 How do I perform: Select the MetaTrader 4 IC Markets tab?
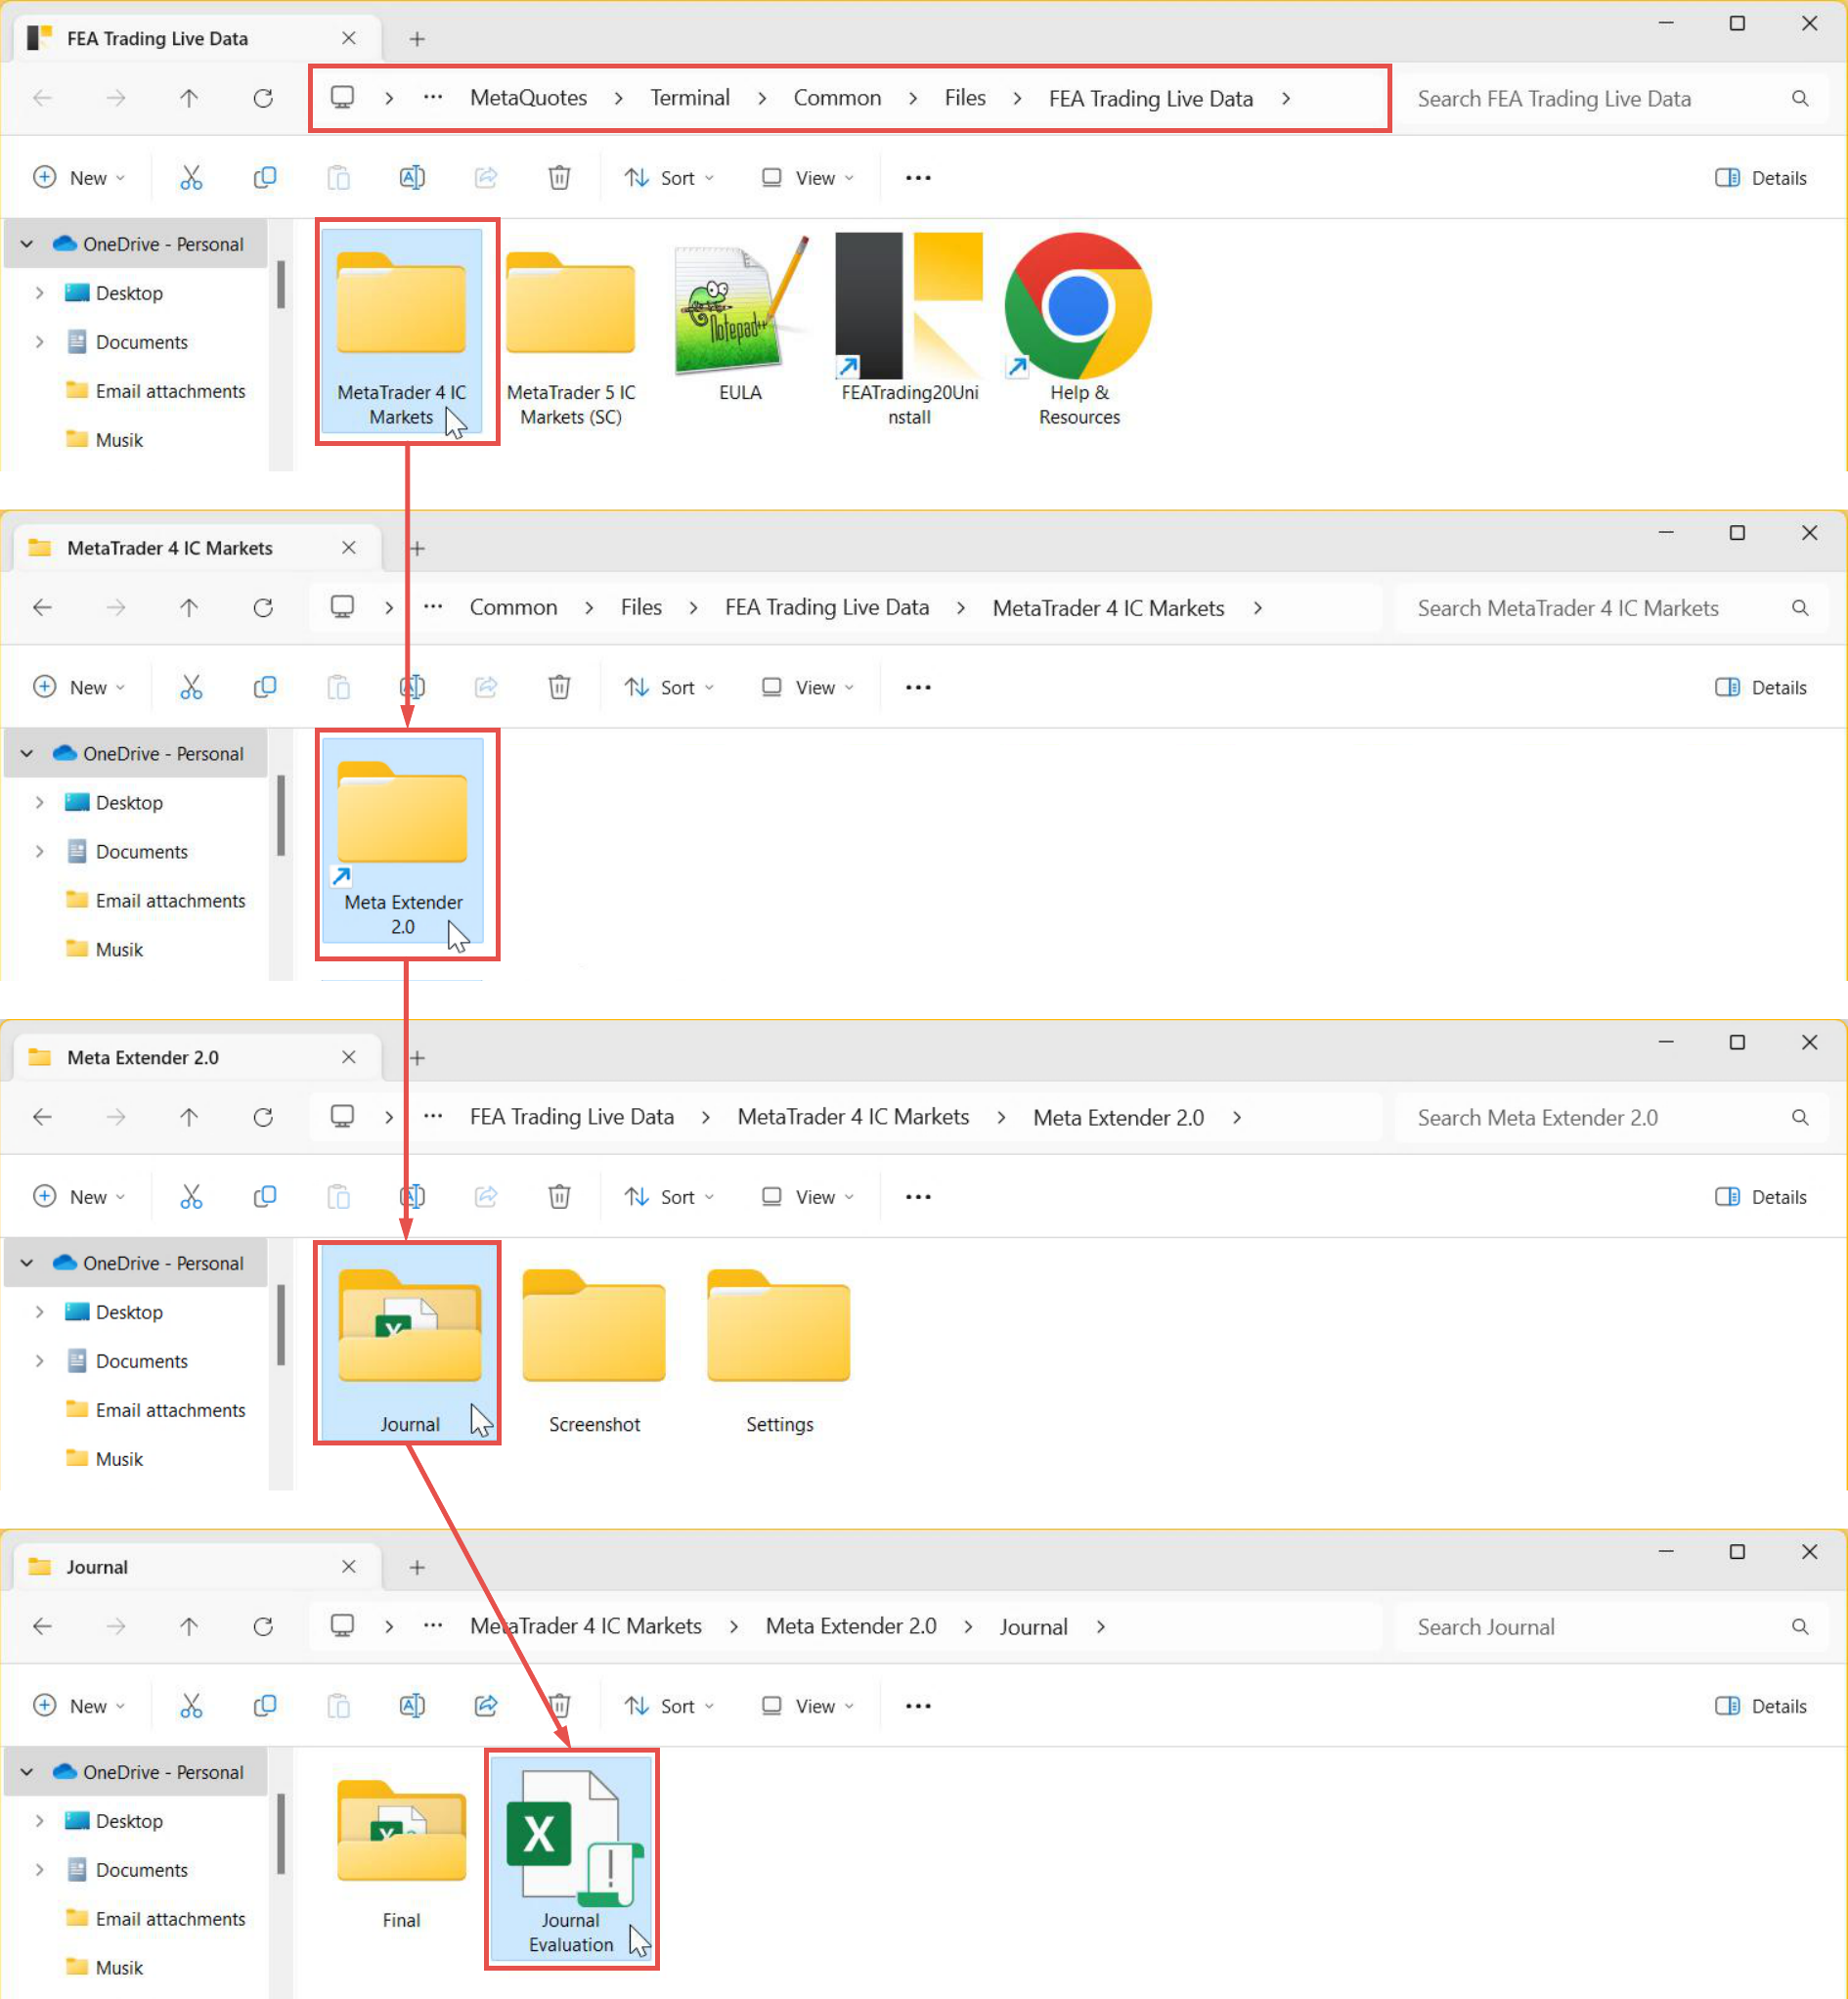click(x=197, y=548)
